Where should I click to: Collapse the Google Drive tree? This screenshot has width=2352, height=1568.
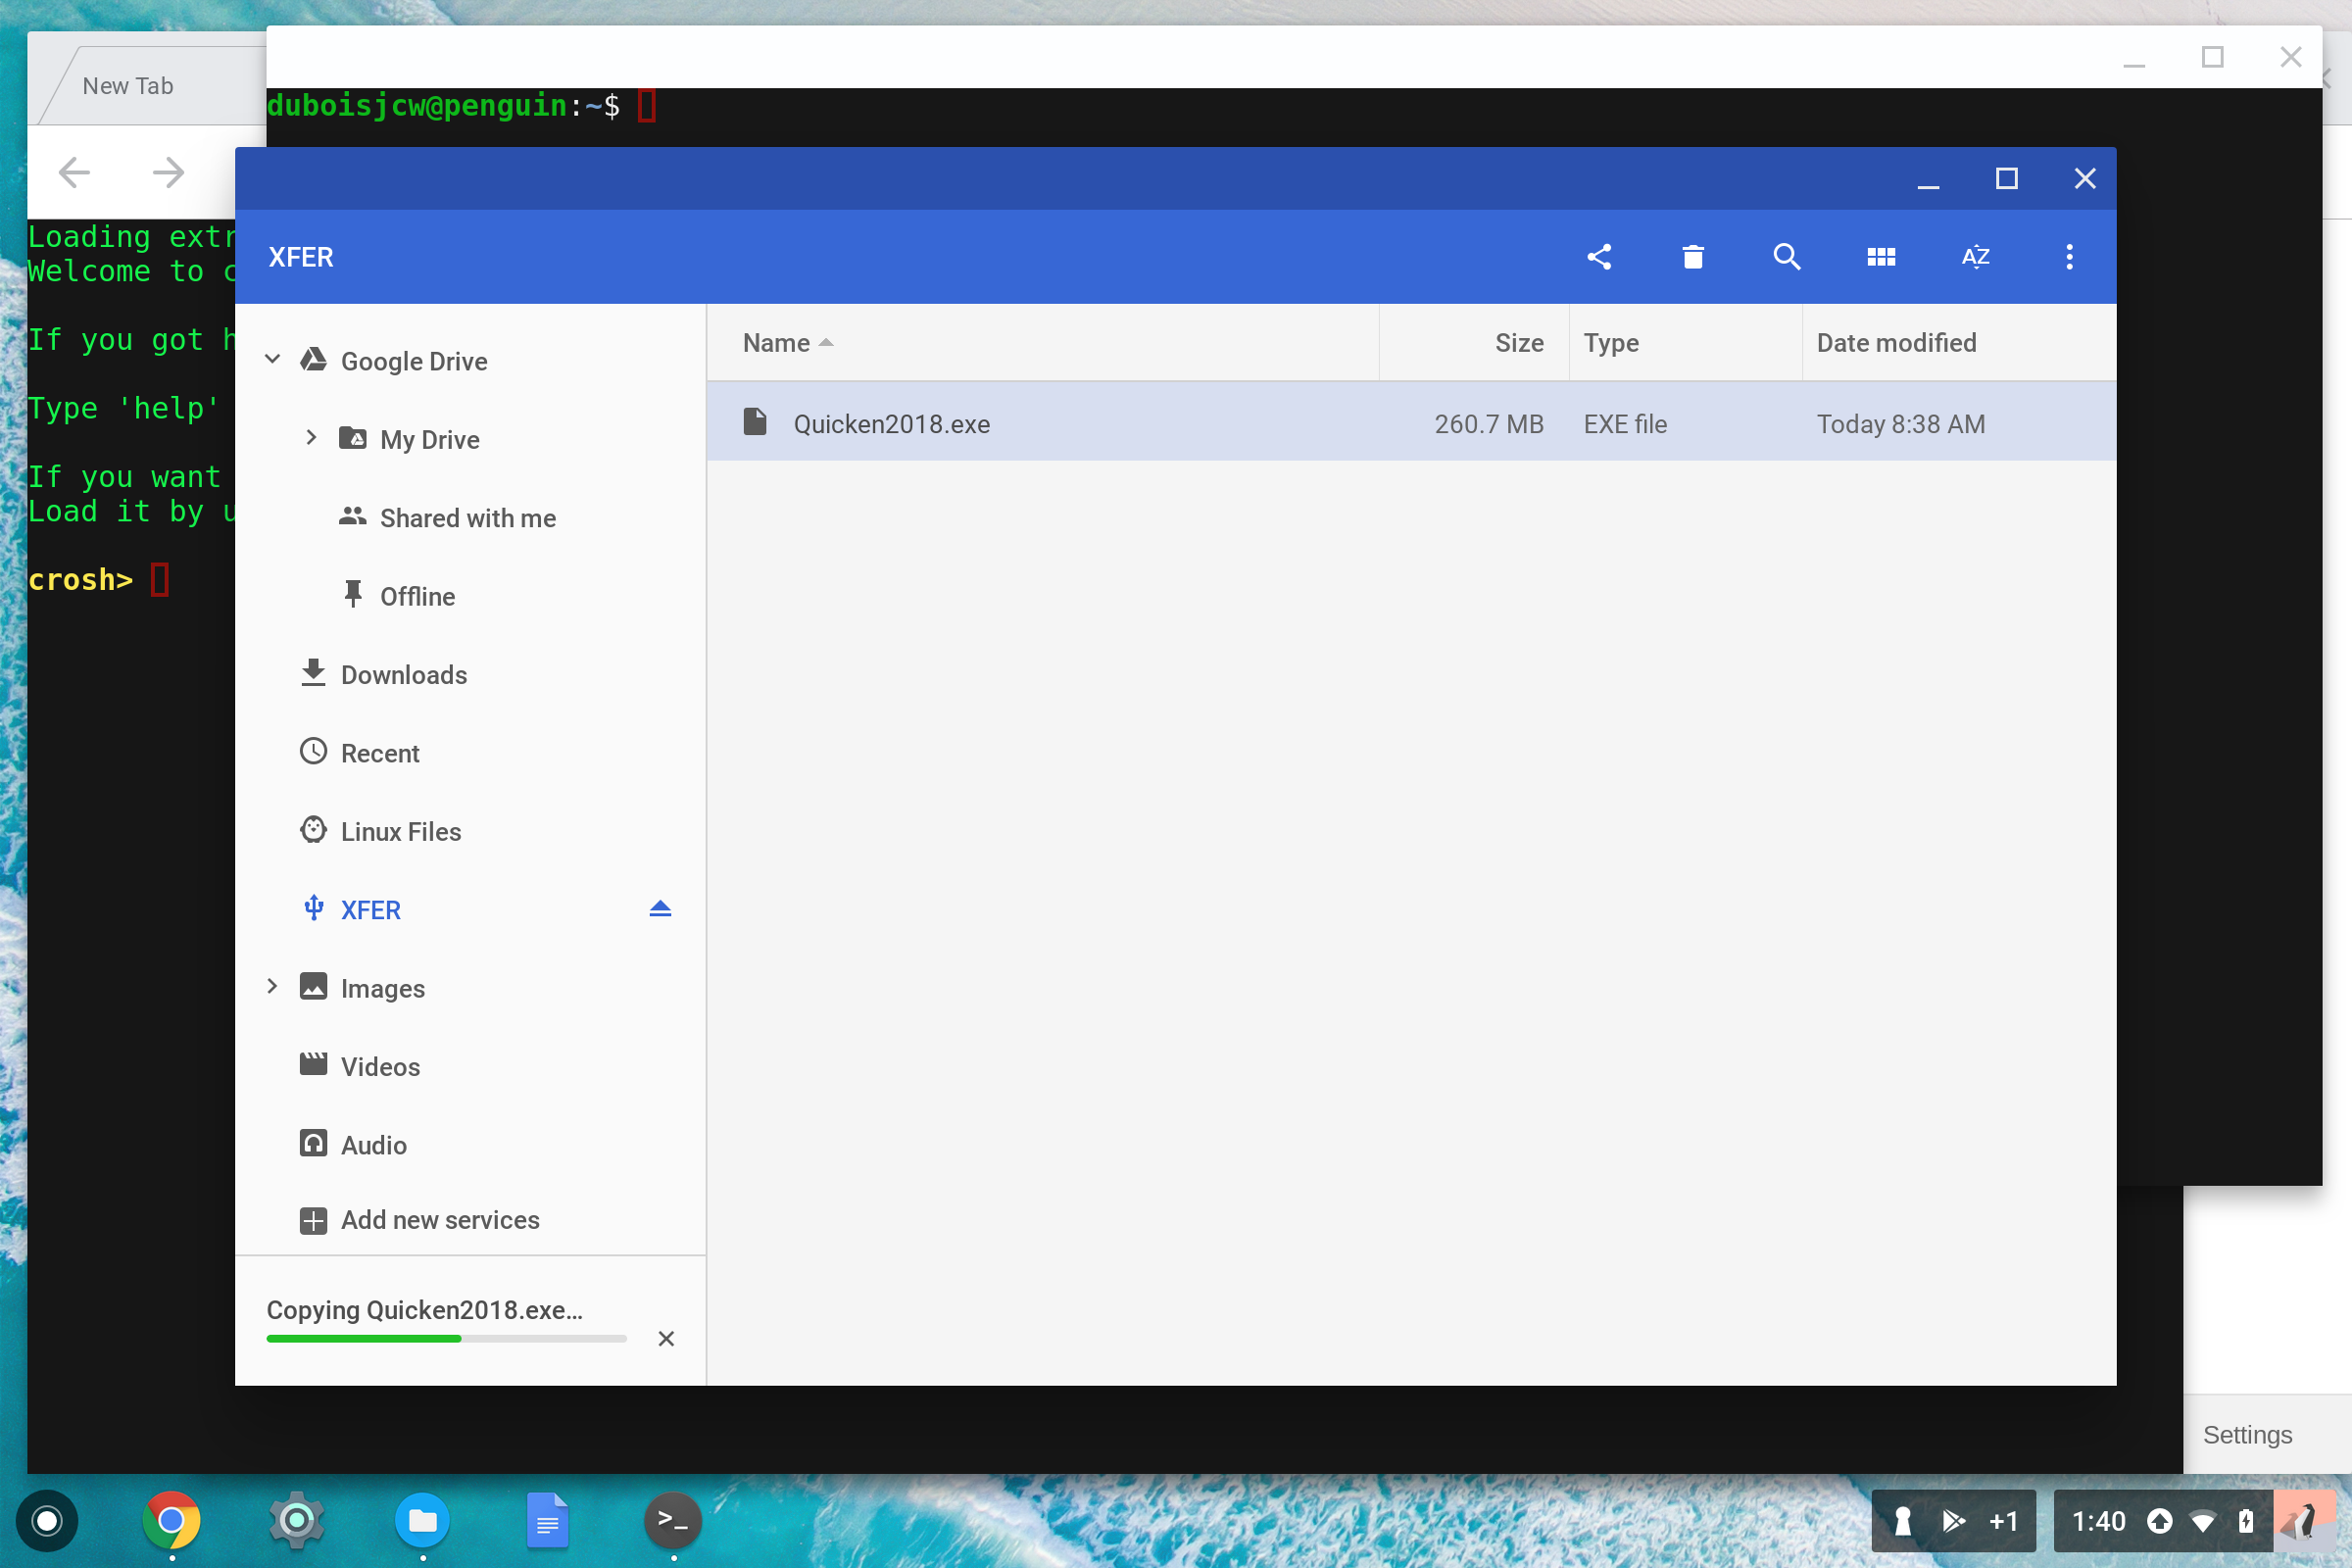272,359
